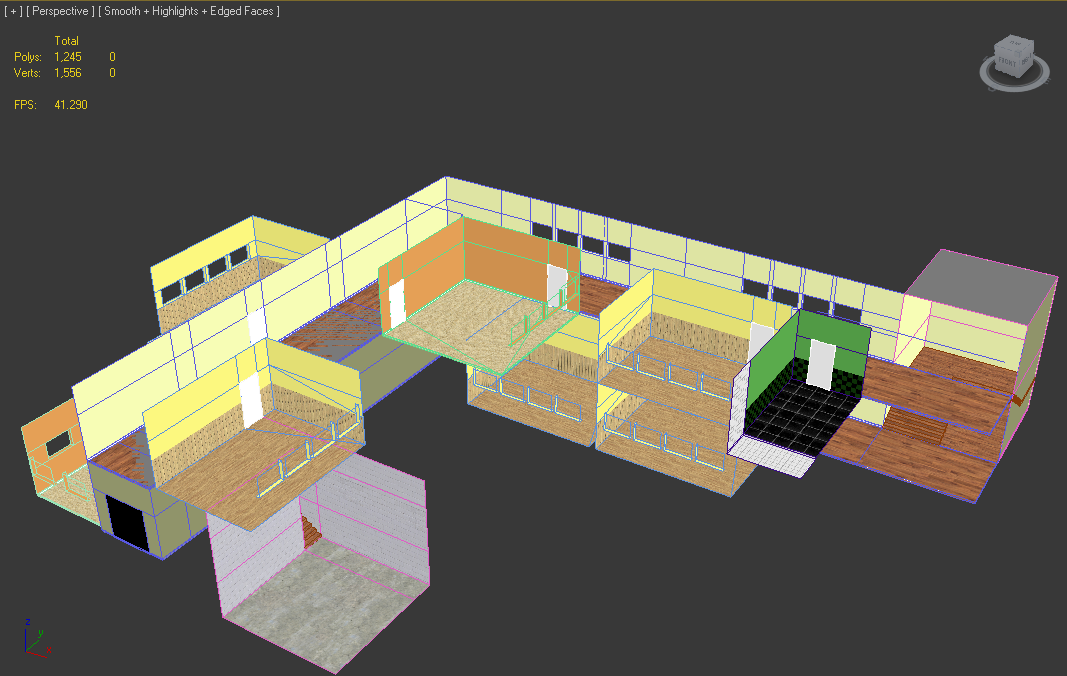Image resolution: width=1067 pixels, height=676 pixels.
Task: Select the white door in green wall
Action: (x=822, y=364)
